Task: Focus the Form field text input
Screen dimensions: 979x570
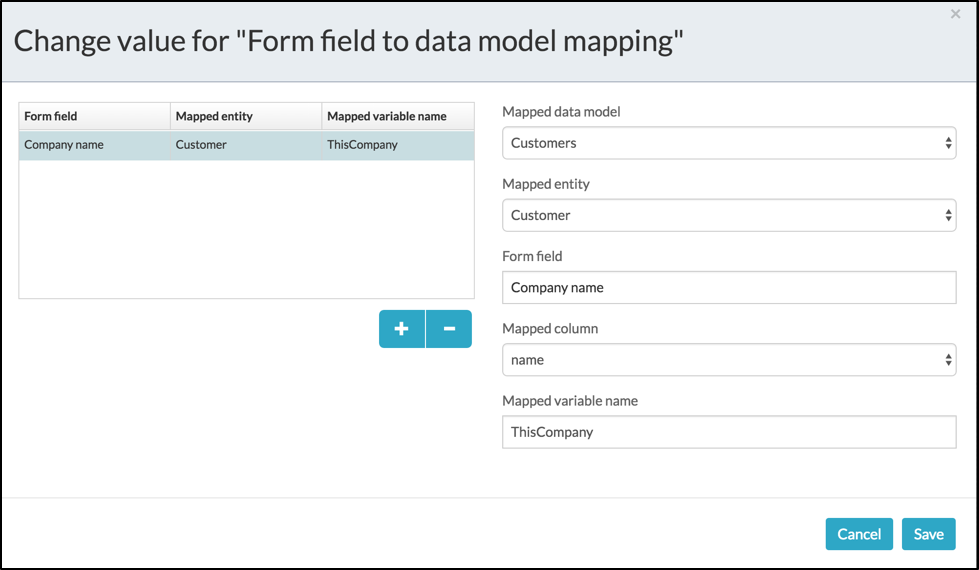Action: [729, 288]
